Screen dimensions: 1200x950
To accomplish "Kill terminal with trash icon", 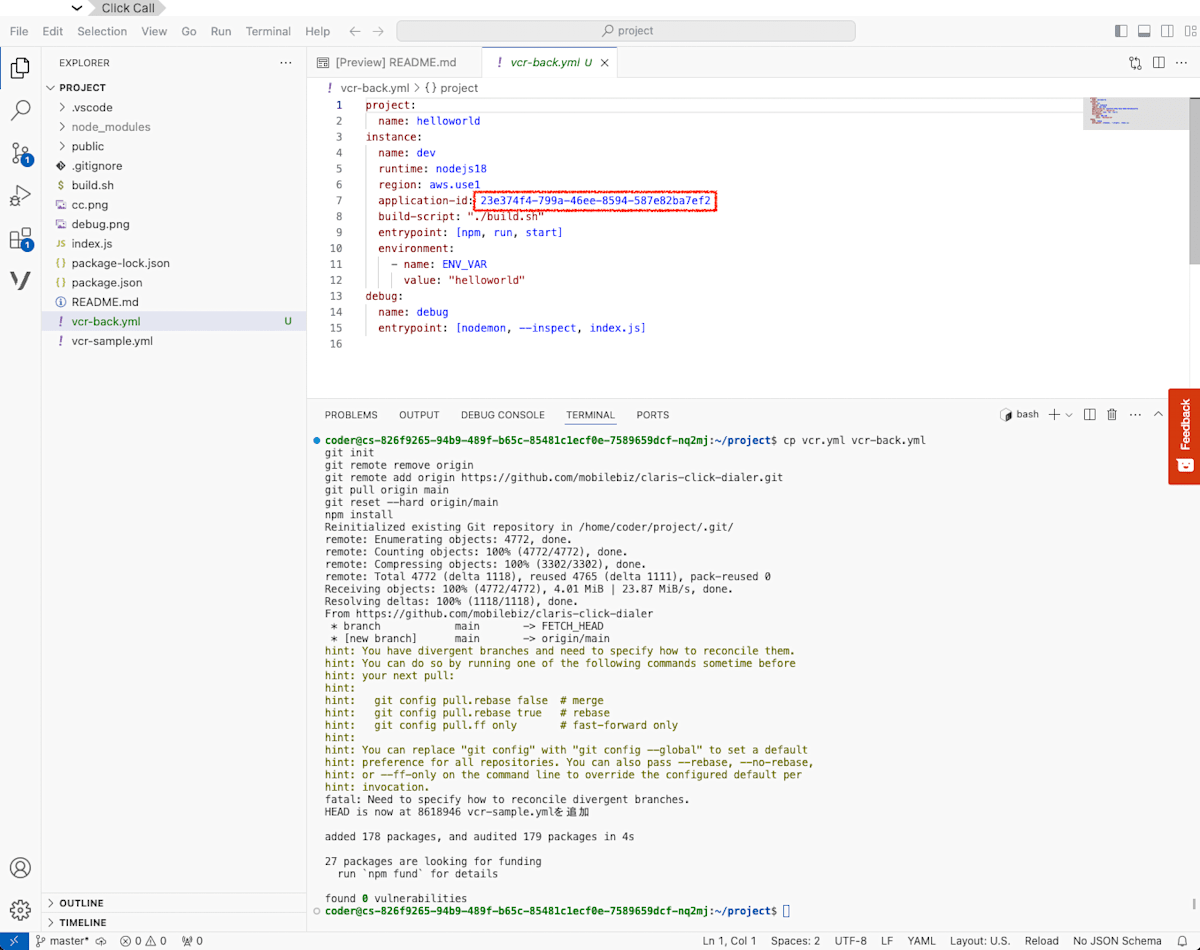I will [1112, 414].
